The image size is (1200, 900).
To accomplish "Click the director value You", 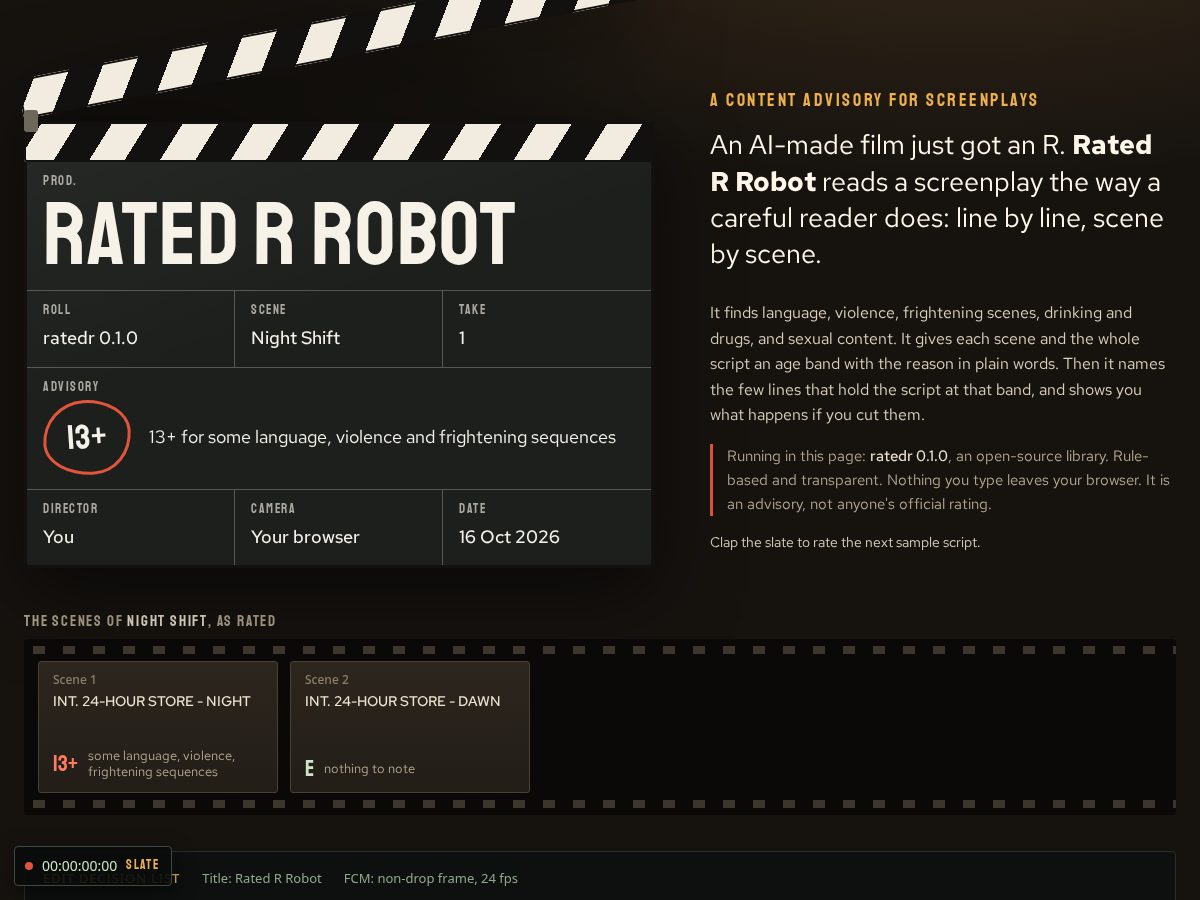I will coord(58,537).
